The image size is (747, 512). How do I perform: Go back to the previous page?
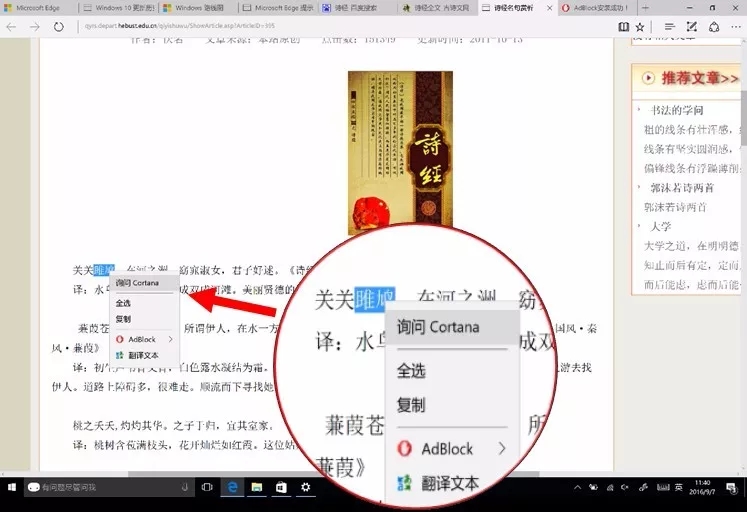coord(11,27)
